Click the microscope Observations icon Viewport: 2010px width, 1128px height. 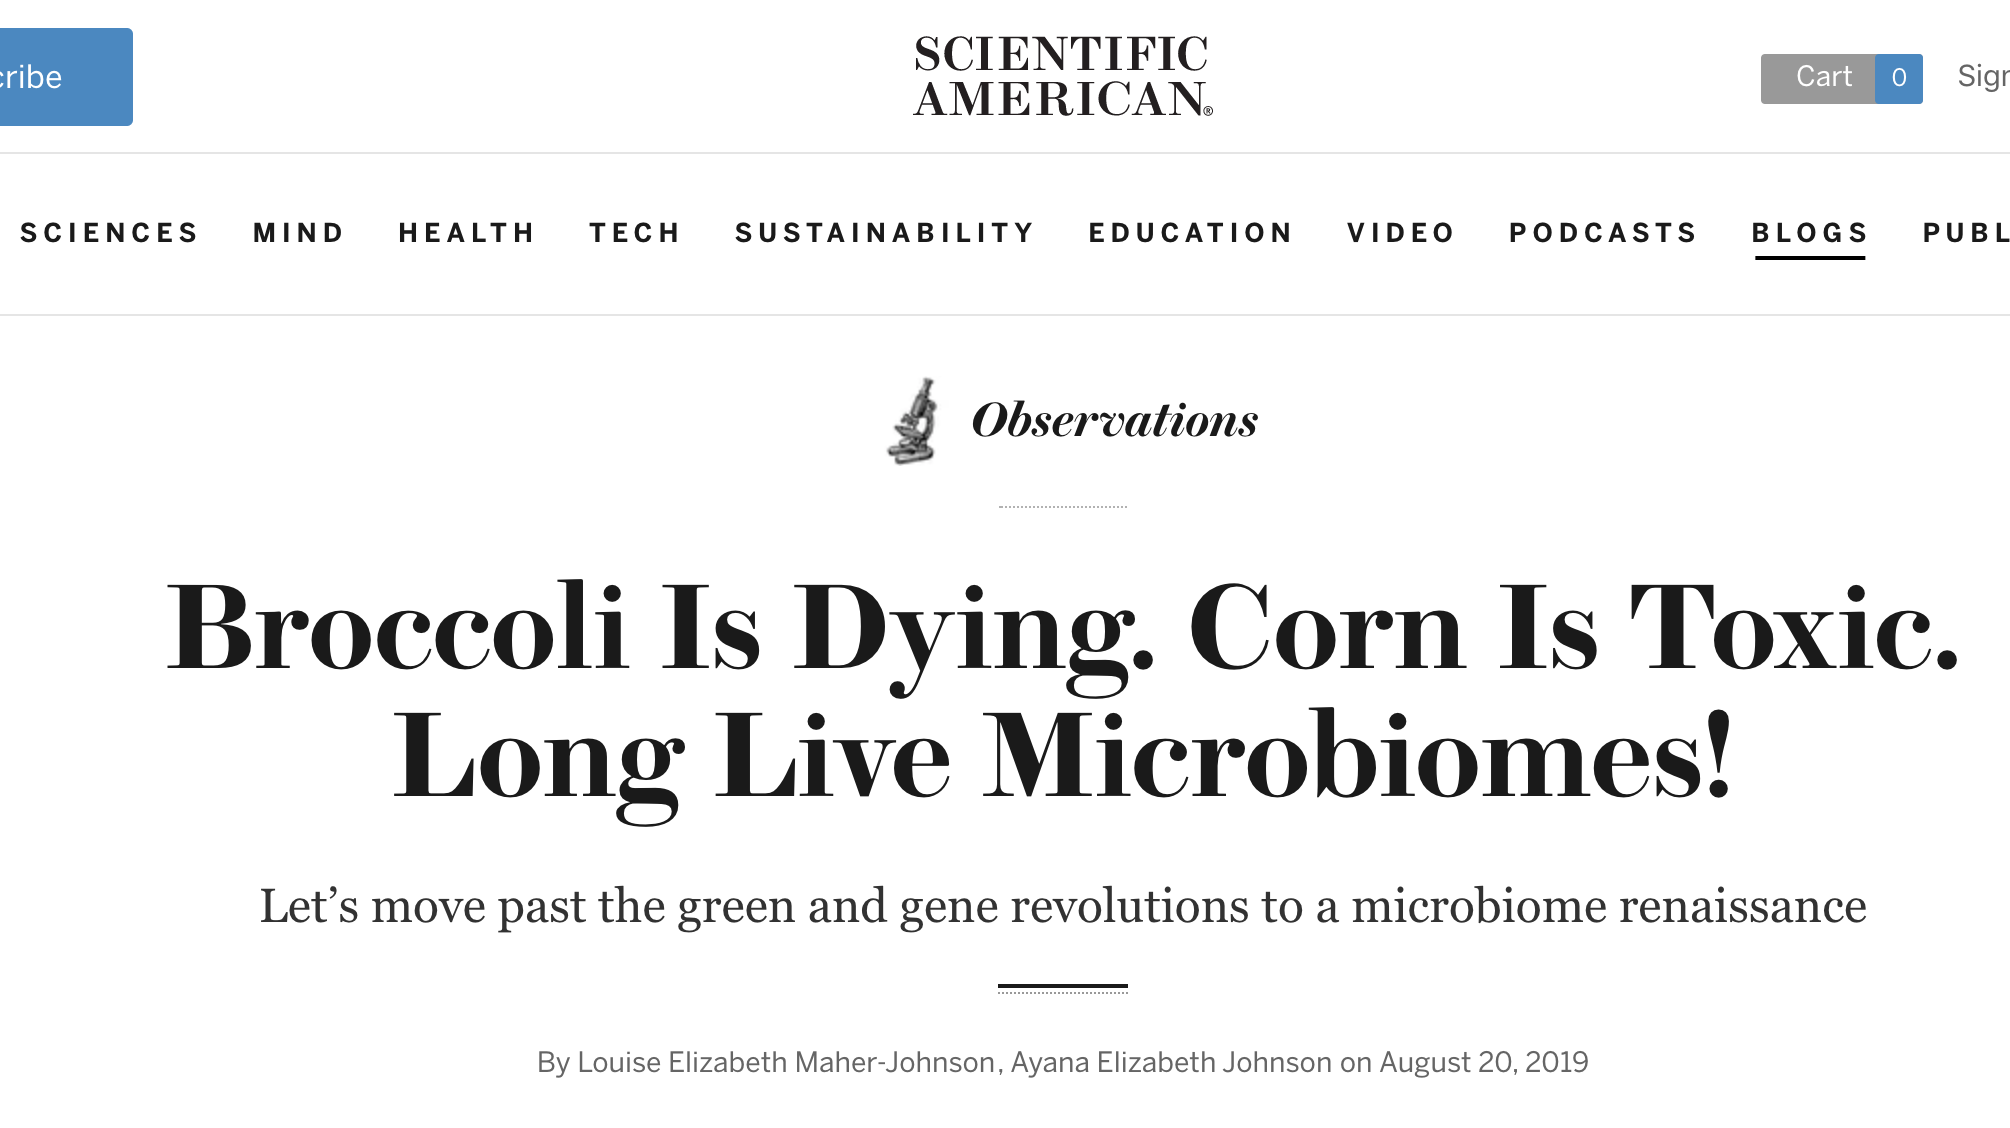point(913,421)
